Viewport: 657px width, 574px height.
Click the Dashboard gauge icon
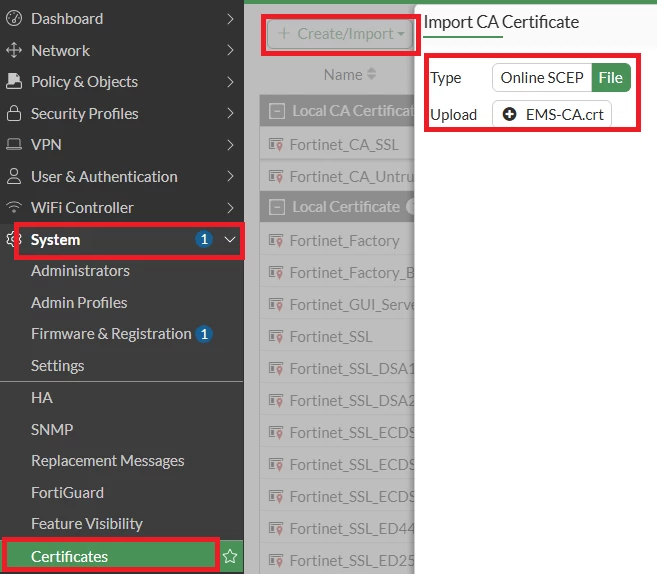point(14,18)
